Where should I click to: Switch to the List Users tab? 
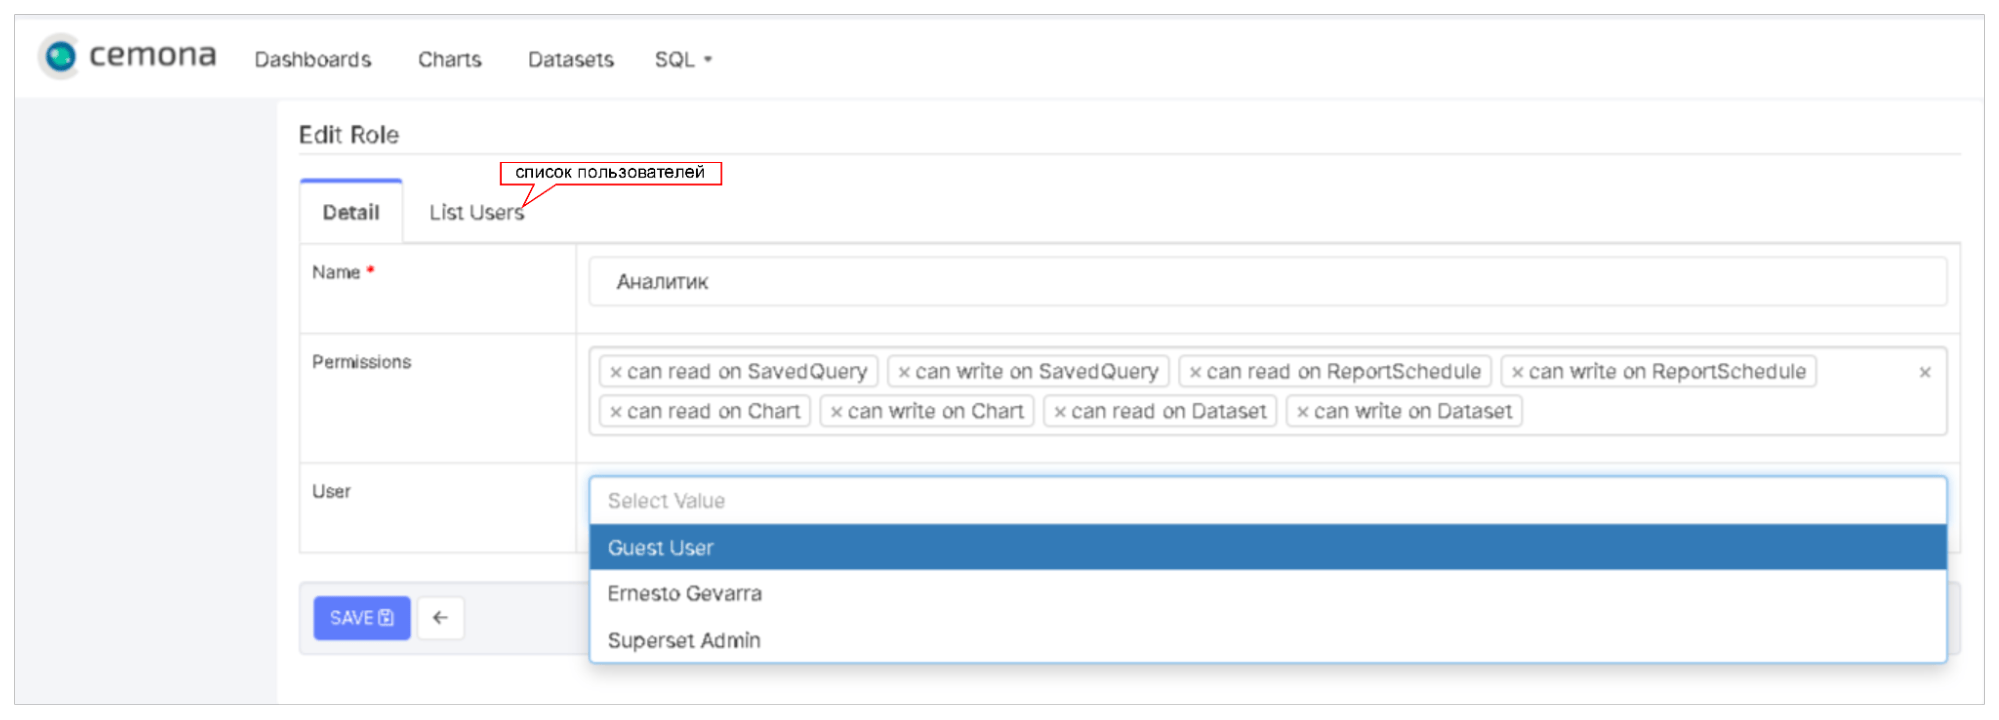point(476,213)
